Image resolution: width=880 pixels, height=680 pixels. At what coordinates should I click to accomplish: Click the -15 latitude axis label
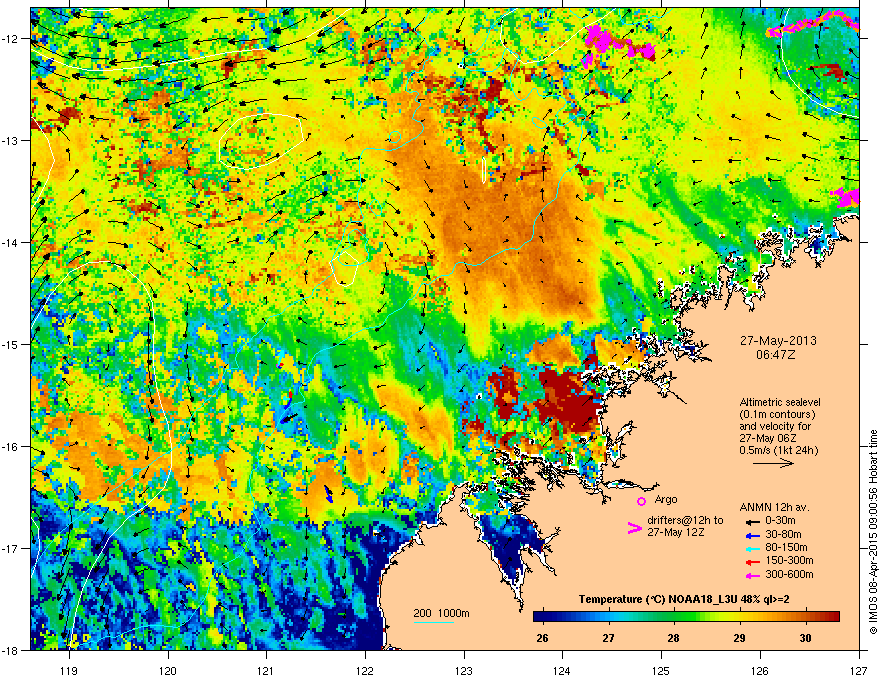pos(13,344)
